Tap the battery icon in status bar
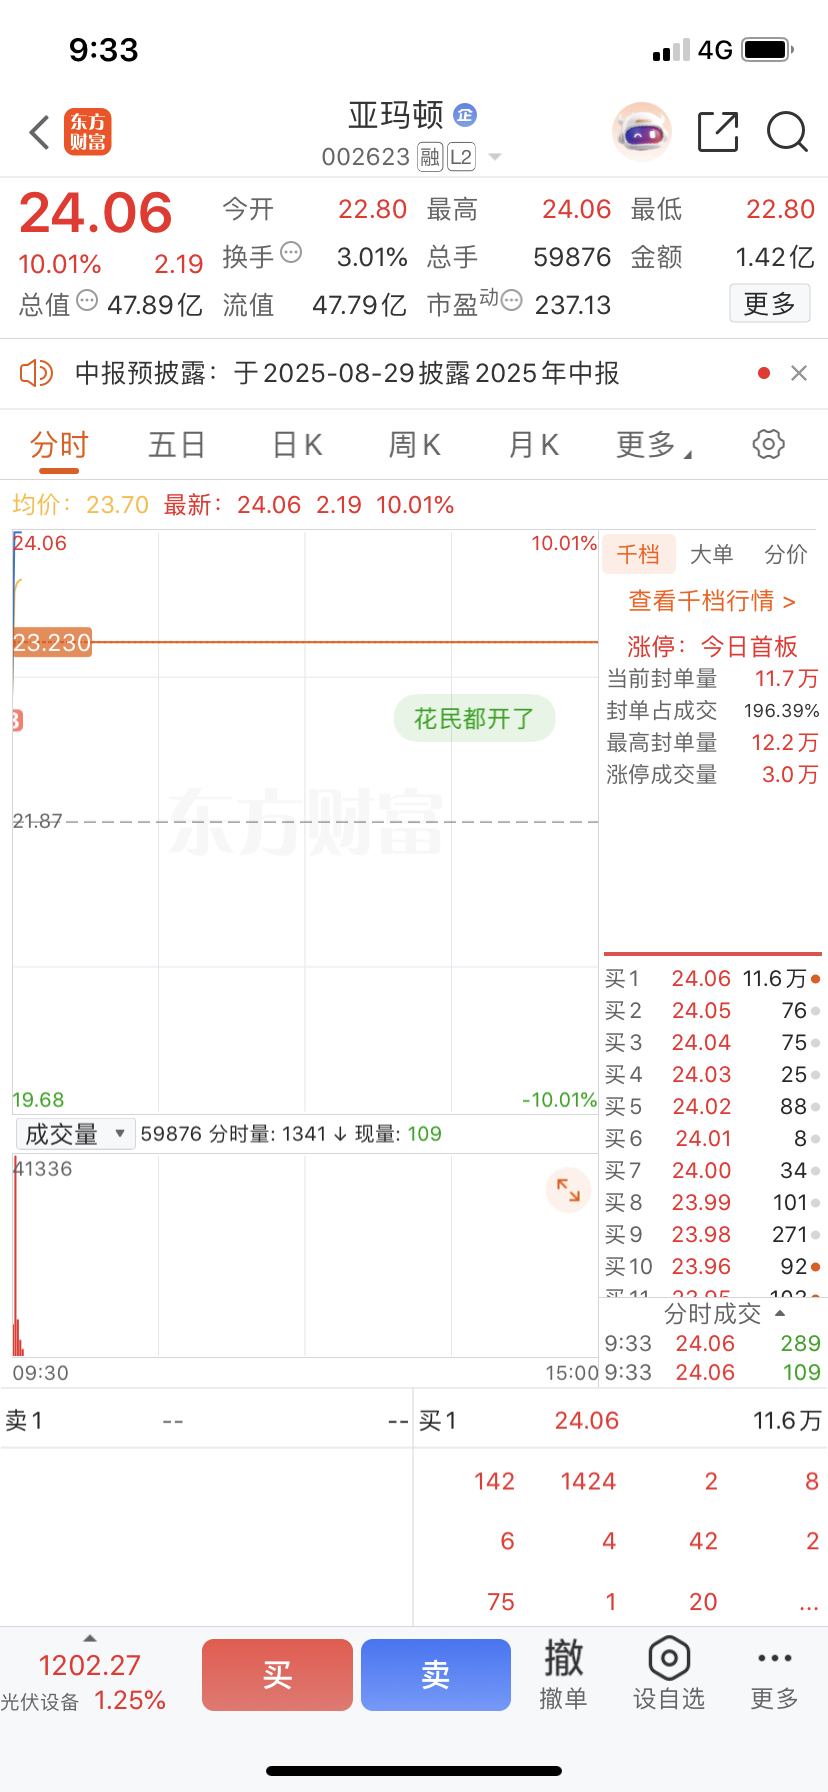 769,49
